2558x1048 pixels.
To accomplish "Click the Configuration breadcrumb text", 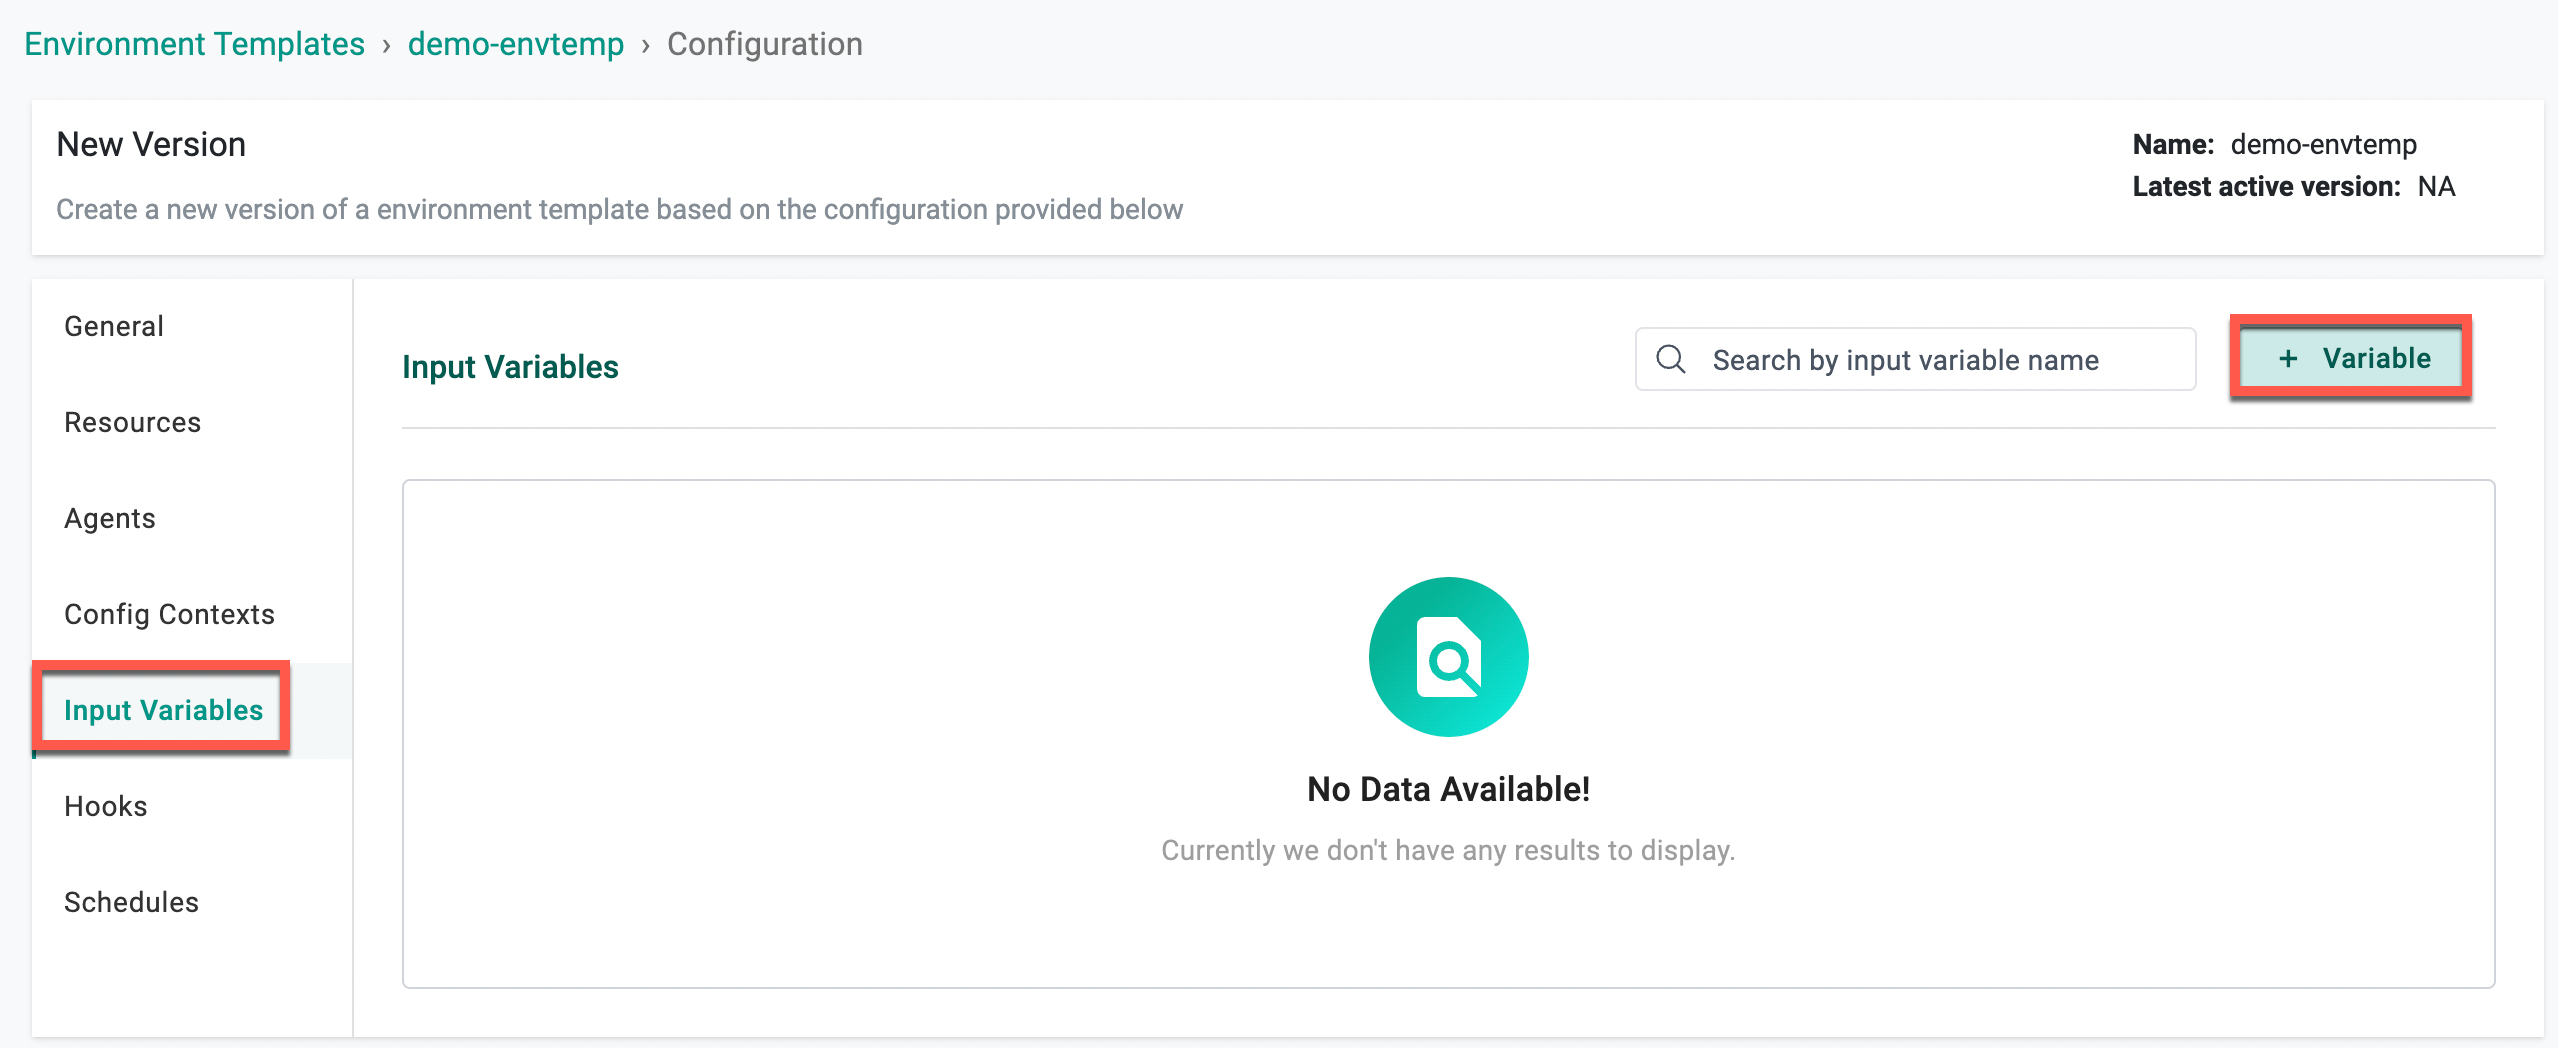I will click(765, 44).
